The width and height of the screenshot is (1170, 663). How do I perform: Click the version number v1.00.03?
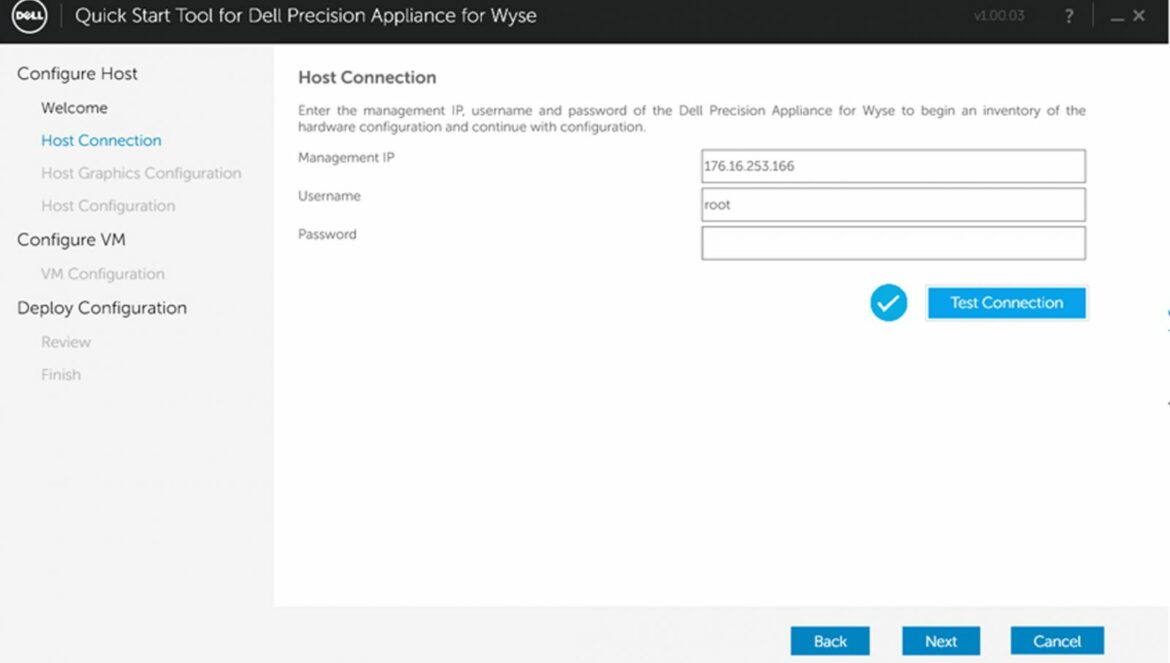pyautogui.click(x=999, y=16)
